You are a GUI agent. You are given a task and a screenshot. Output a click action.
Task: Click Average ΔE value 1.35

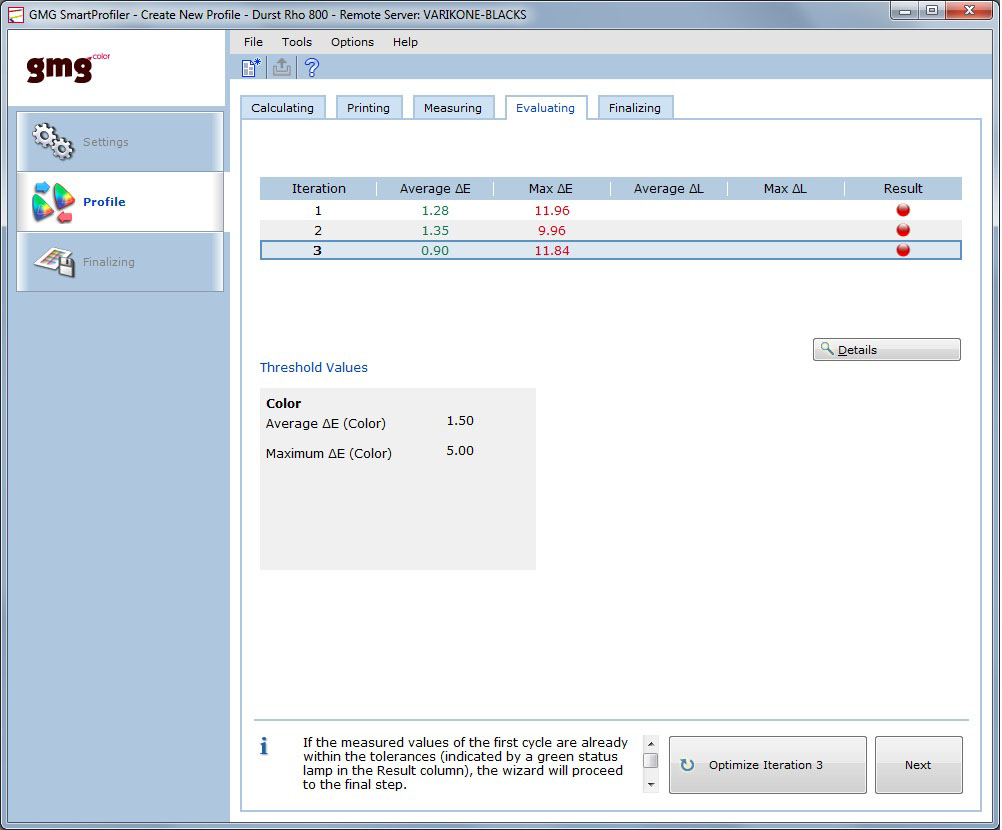point(435,231)
